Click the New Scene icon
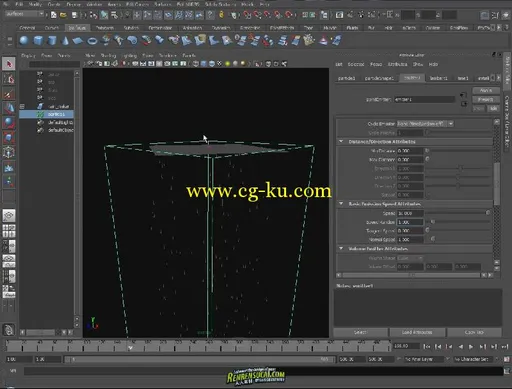This screenshot has height=389, width=512. click(x=54, y=15)
